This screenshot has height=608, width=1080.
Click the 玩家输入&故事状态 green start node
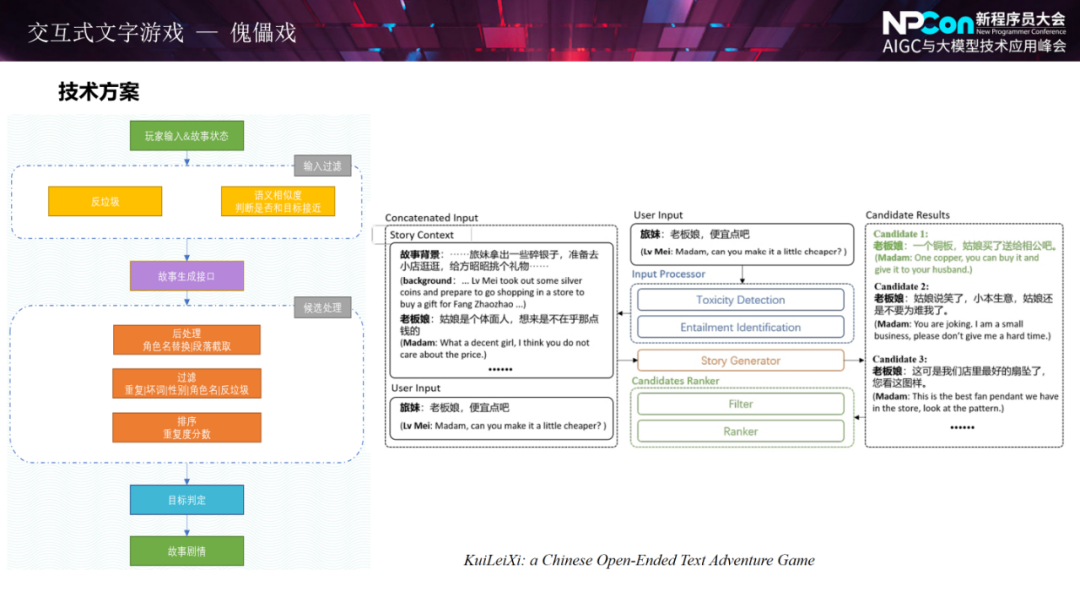(186, 135)
